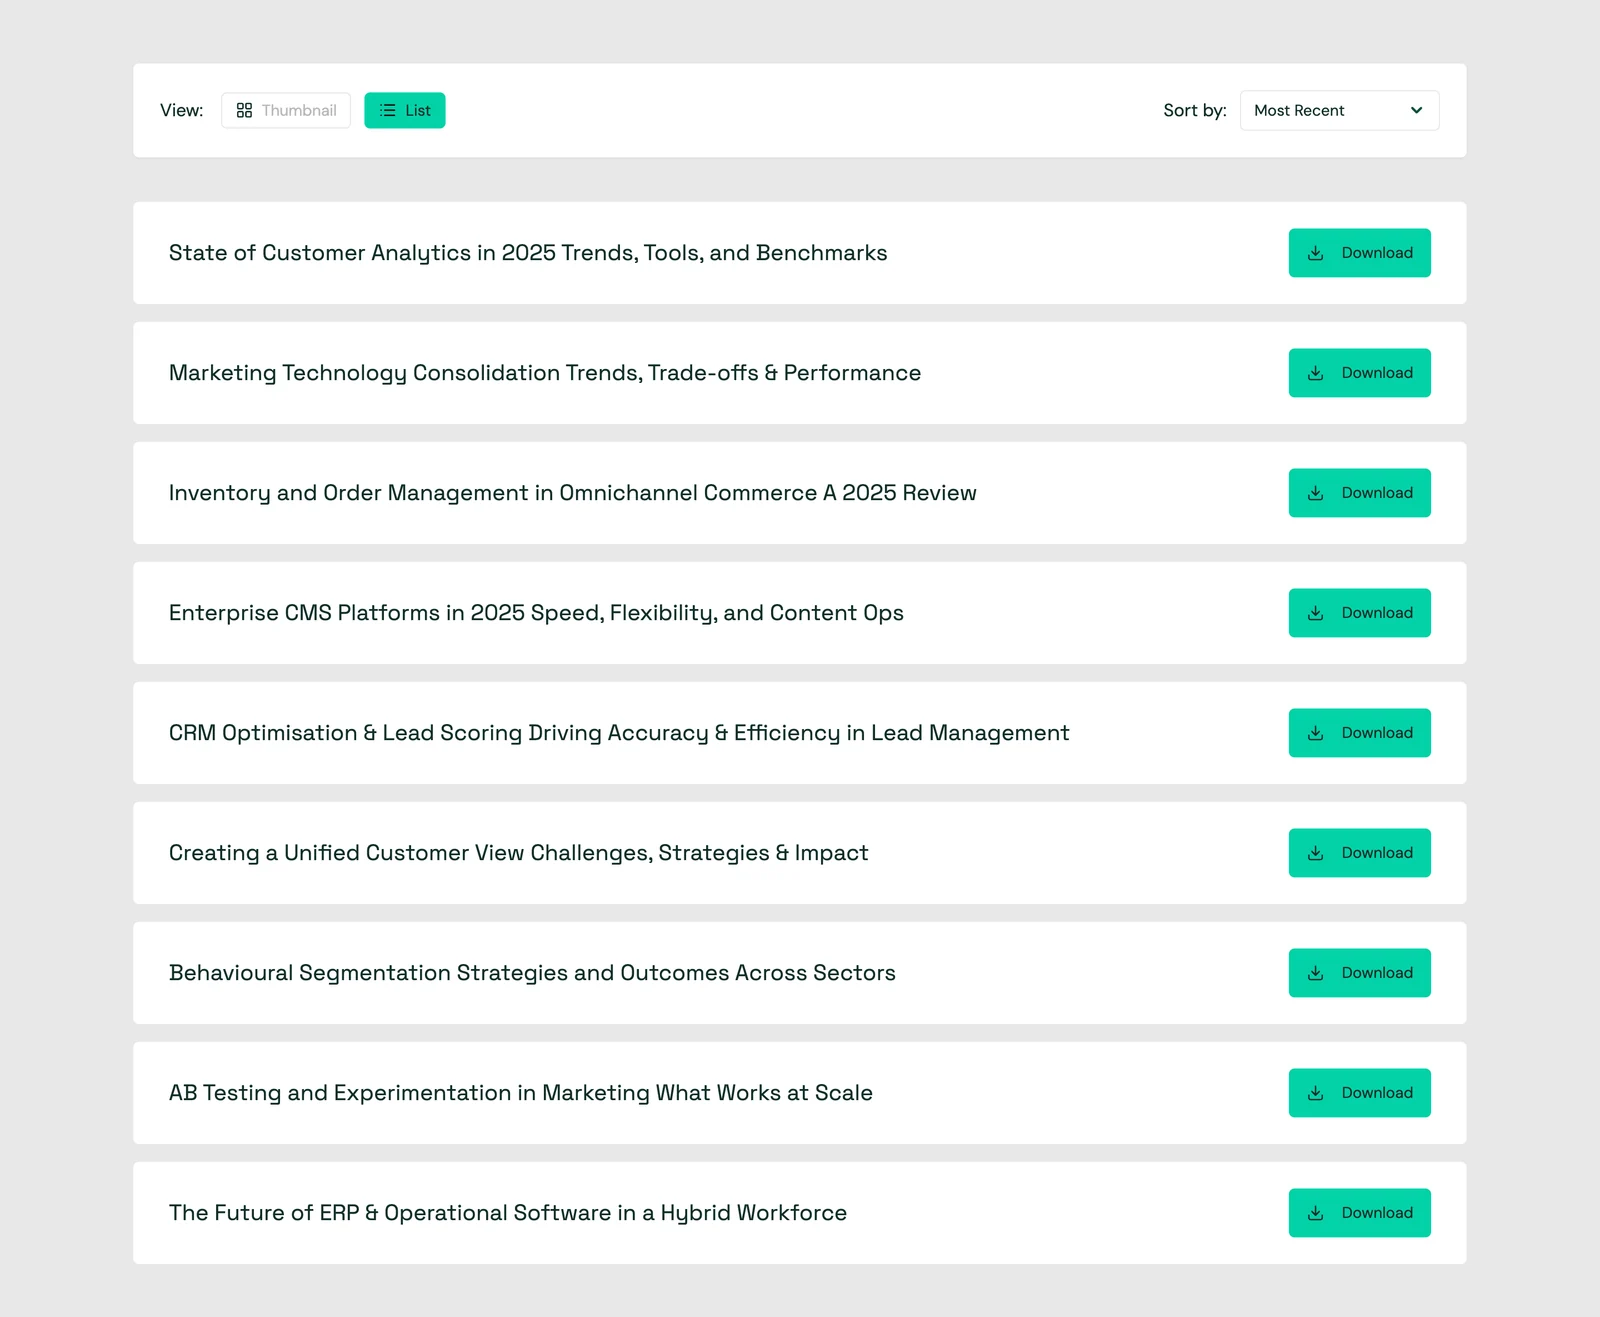Expand sort options with chevron arrow
Viewport: 1600px width, 1317px height.
pyautogui.click(x=1416, y=110)
